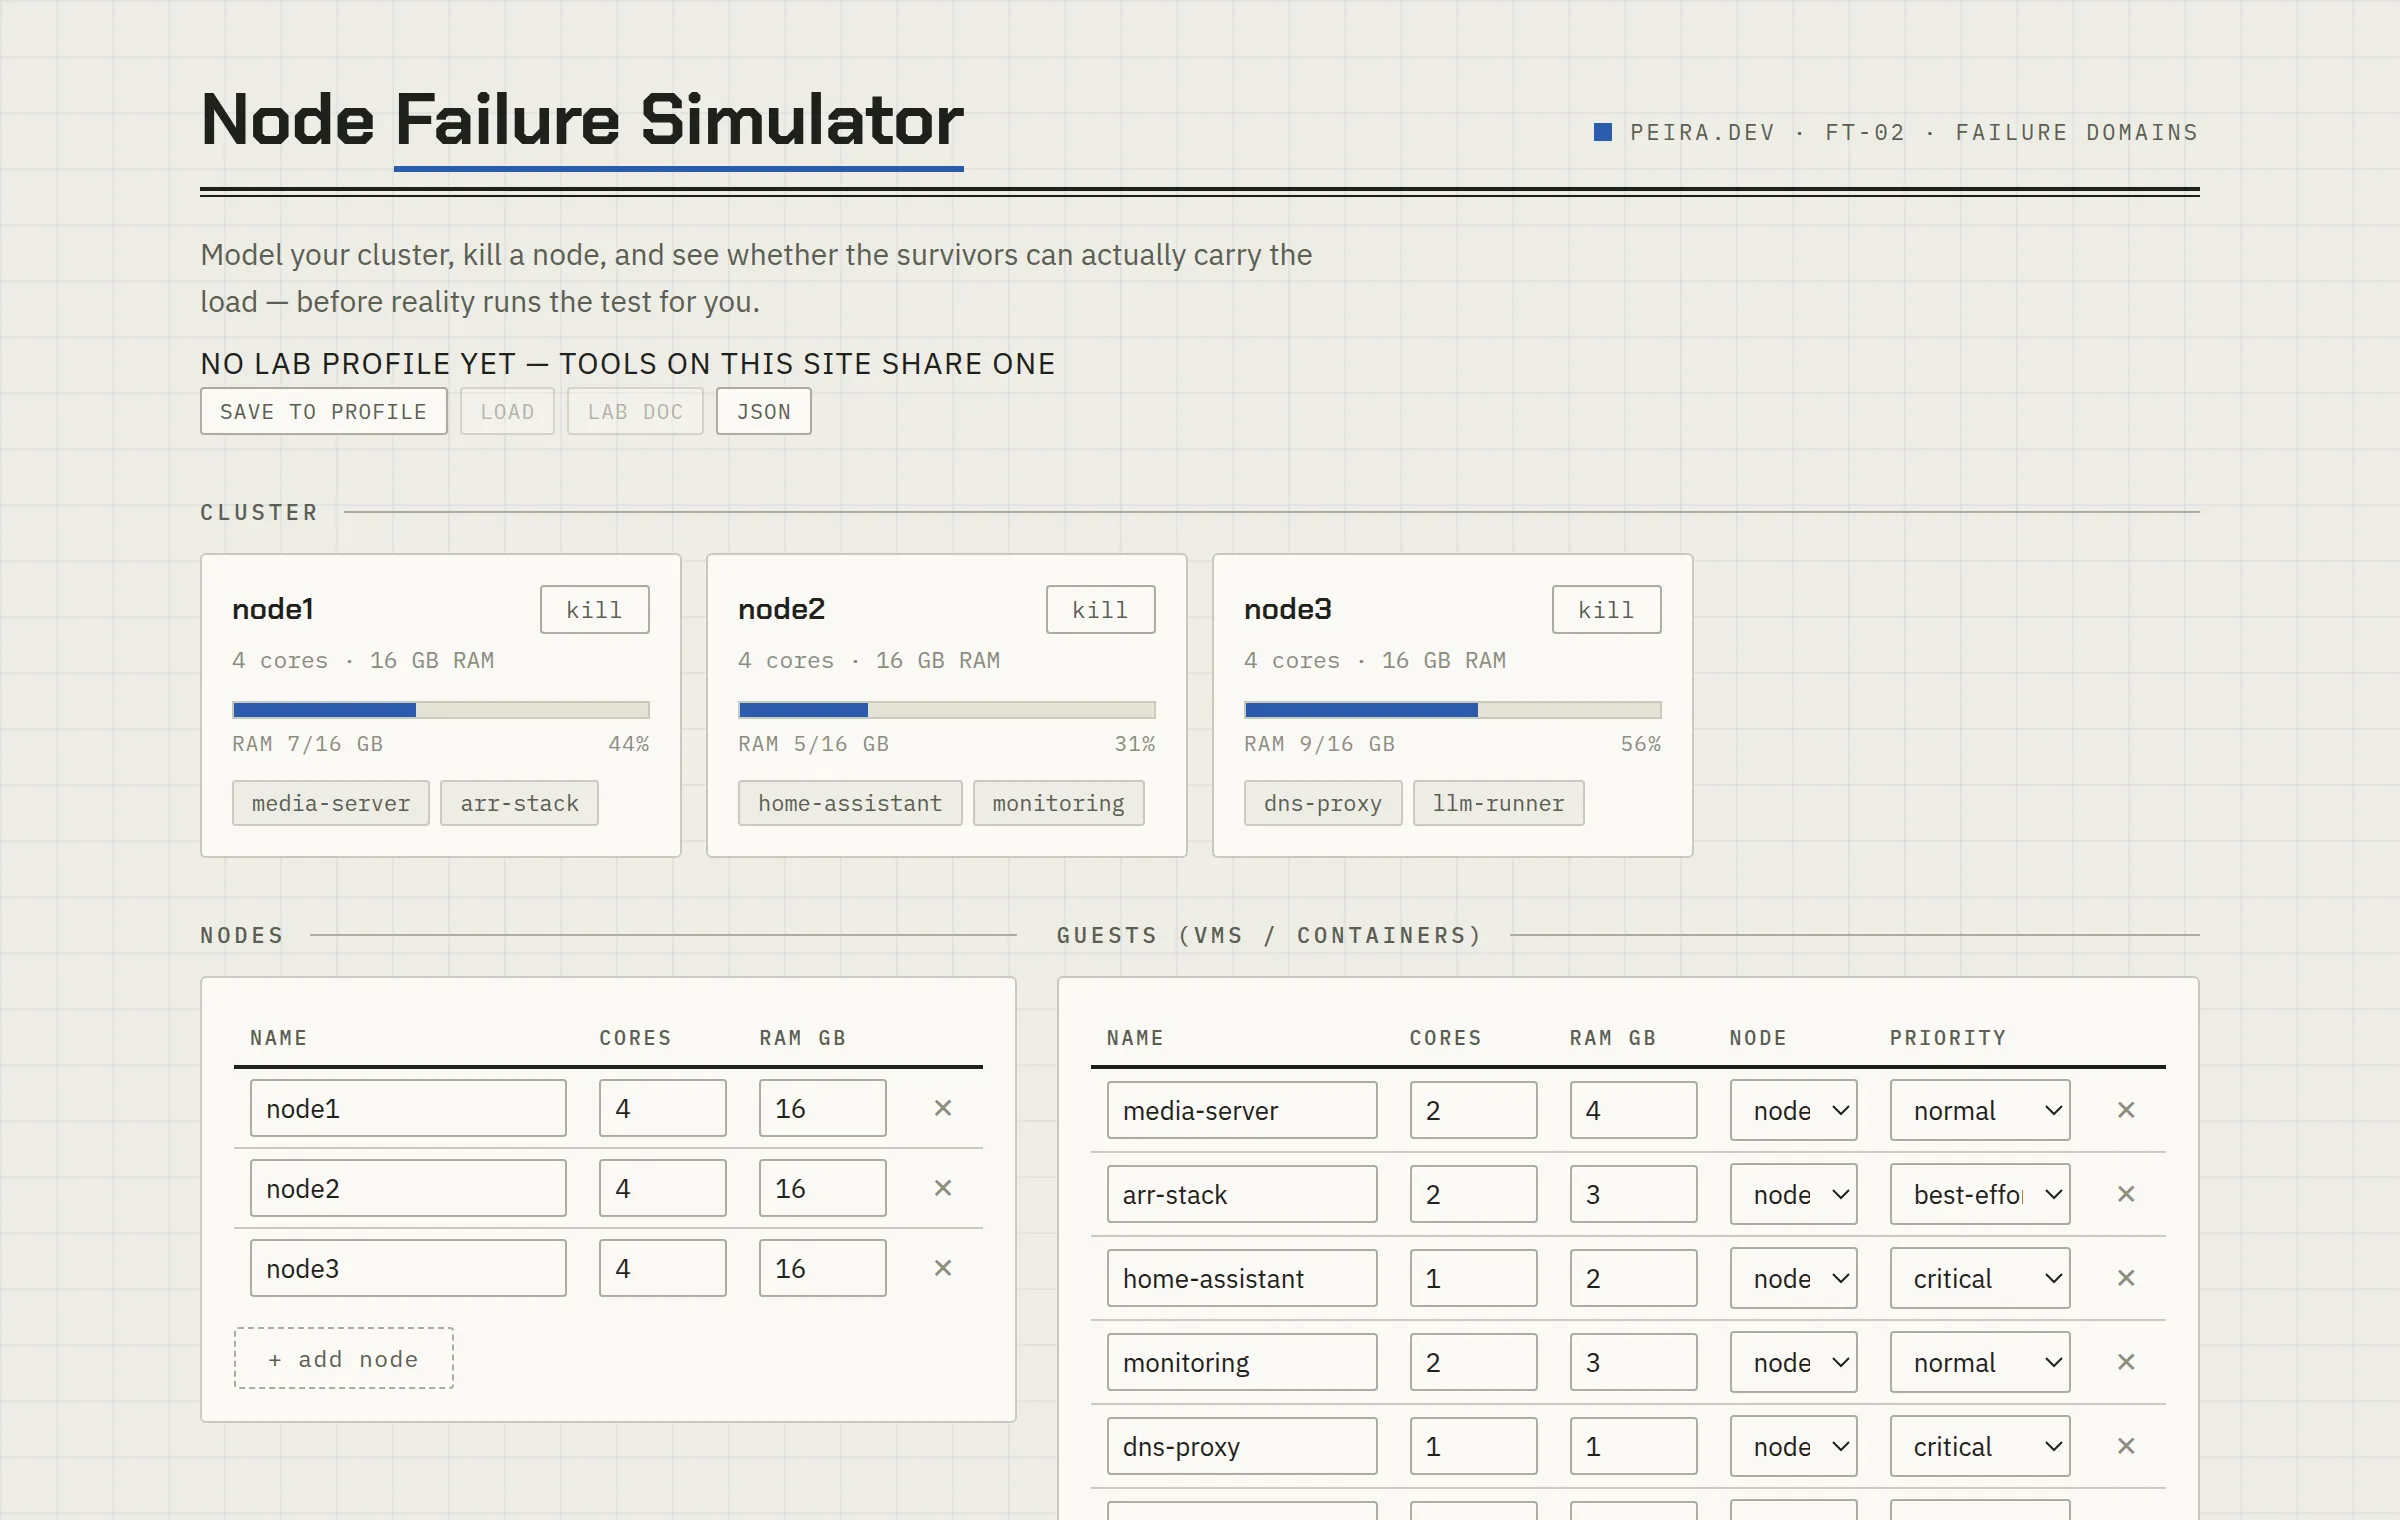The height and width of the screenshot is (1520, 2400).
Task: Edit node1 cores field
Action: (662, 1108)
